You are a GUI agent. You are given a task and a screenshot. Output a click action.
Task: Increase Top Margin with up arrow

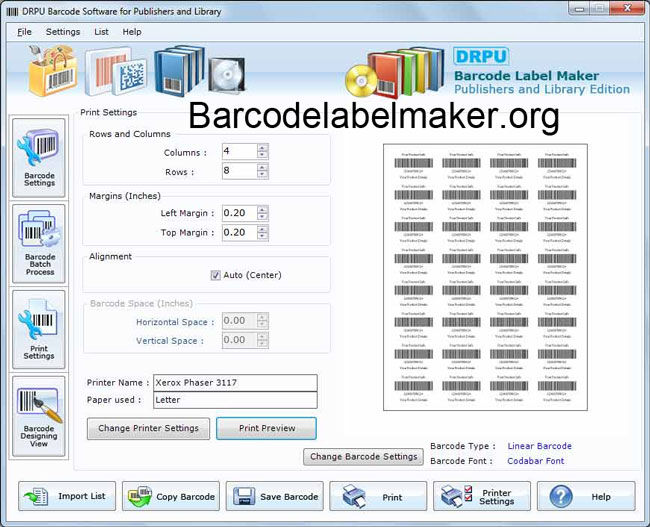tap(262, 229)
